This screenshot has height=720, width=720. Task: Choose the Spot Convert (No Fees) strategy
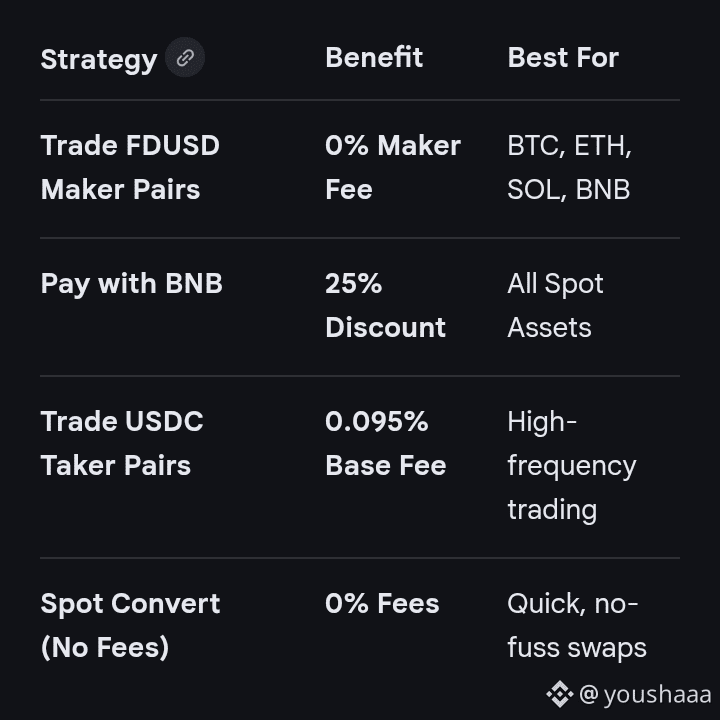pos(130,625)
